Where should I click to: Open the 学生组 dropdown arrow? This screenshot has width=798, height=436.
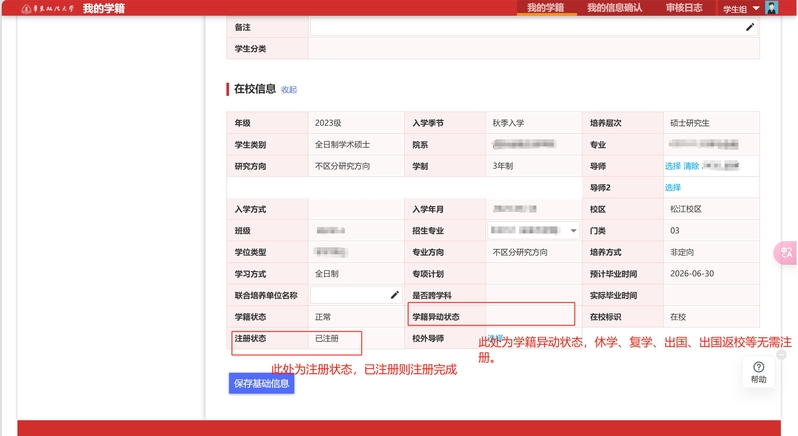(x=756, y=8)
